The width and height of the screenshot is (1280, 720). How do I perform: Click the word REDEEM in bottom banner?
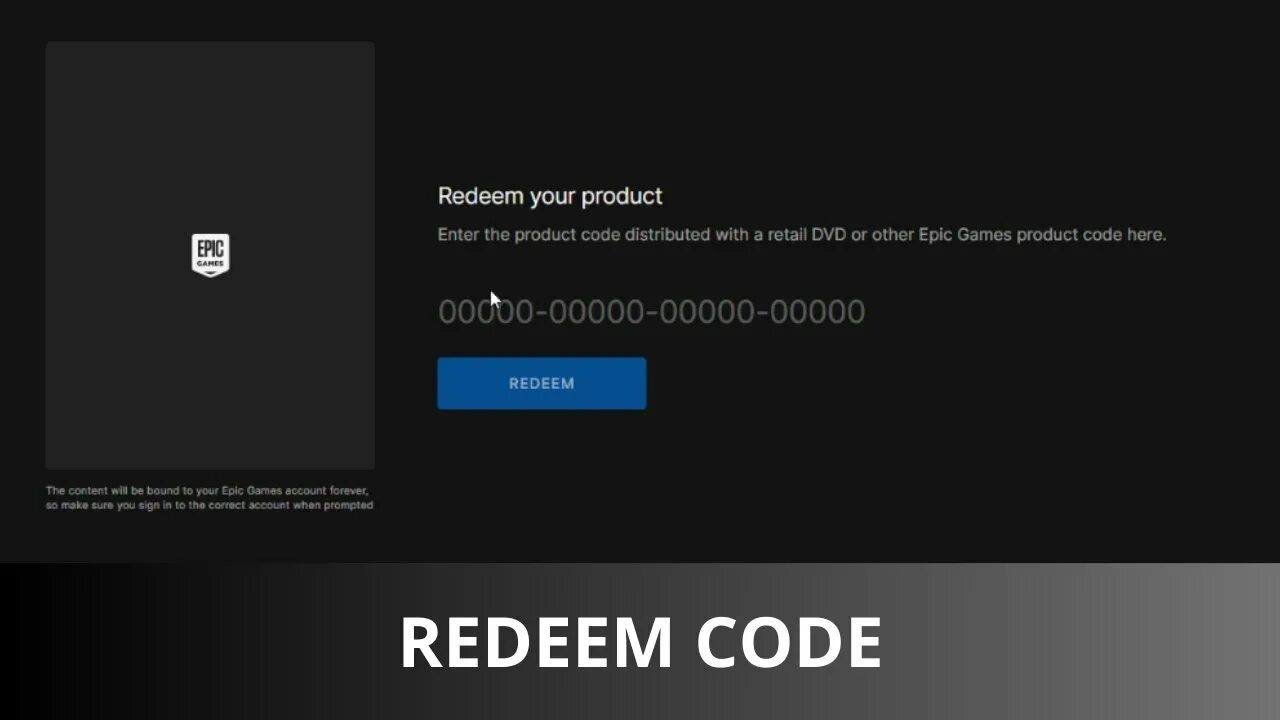click(x=537, y=643)
